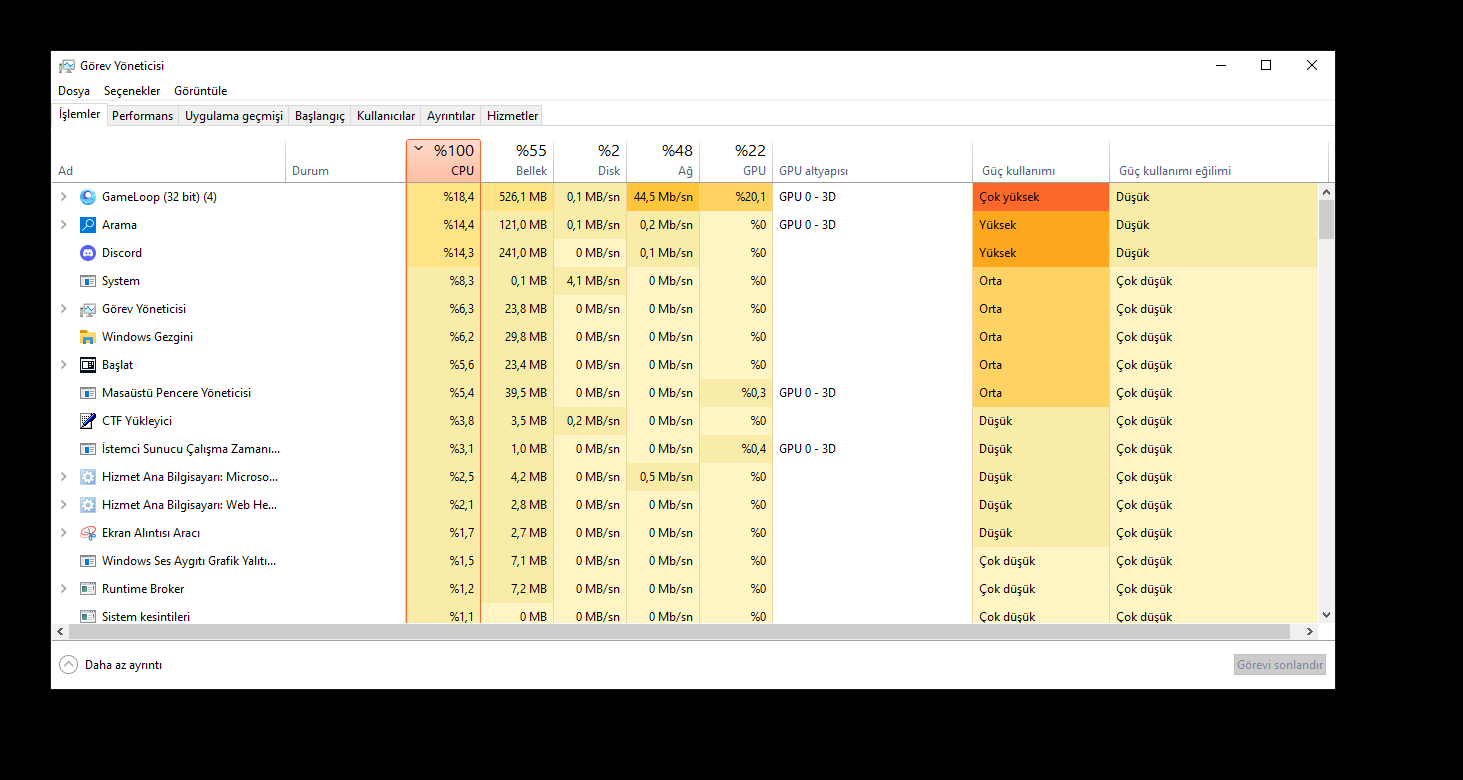
Task: Click the 241,0 MB Discord memory value
Action: point(517,253)
